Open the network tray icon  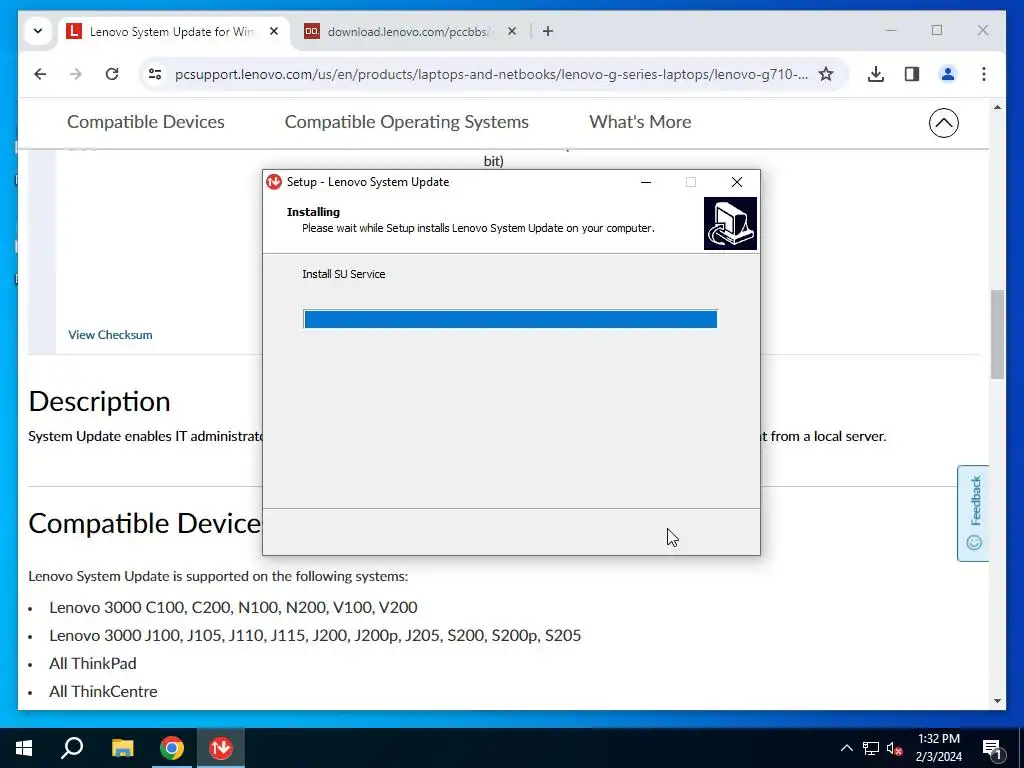coord(871,748)
